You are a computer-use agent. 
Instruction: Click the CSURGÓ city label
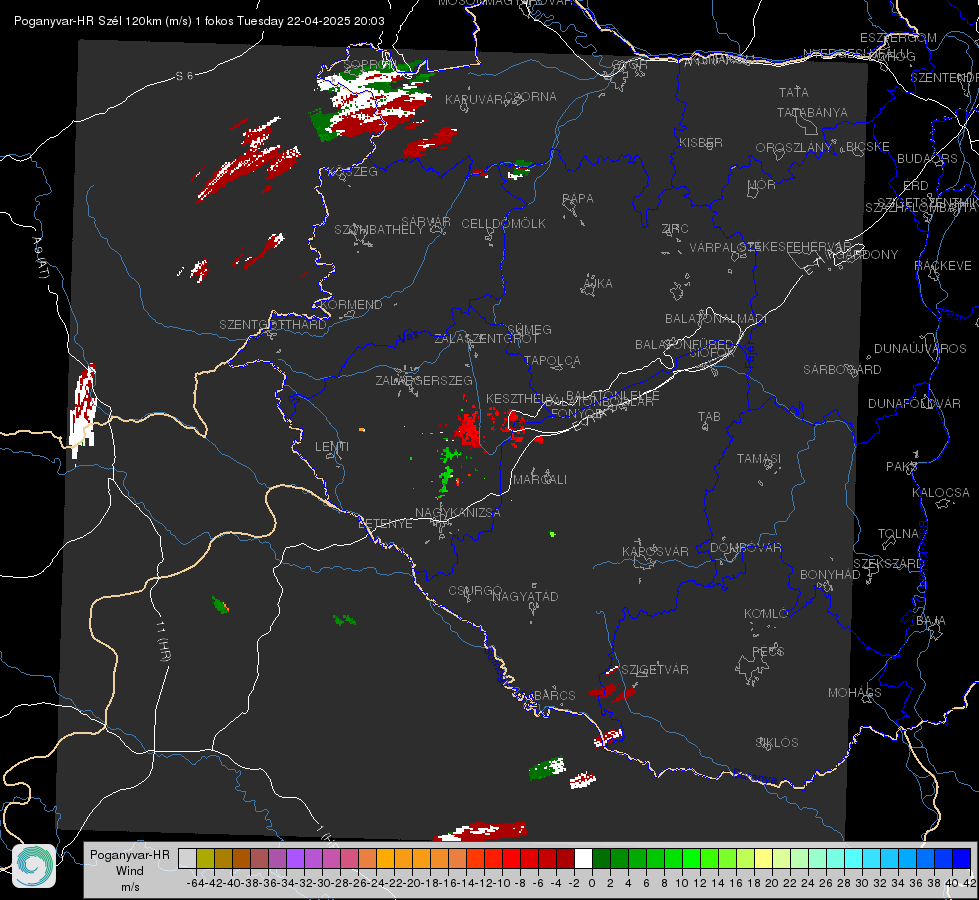[x=475, y=591]
